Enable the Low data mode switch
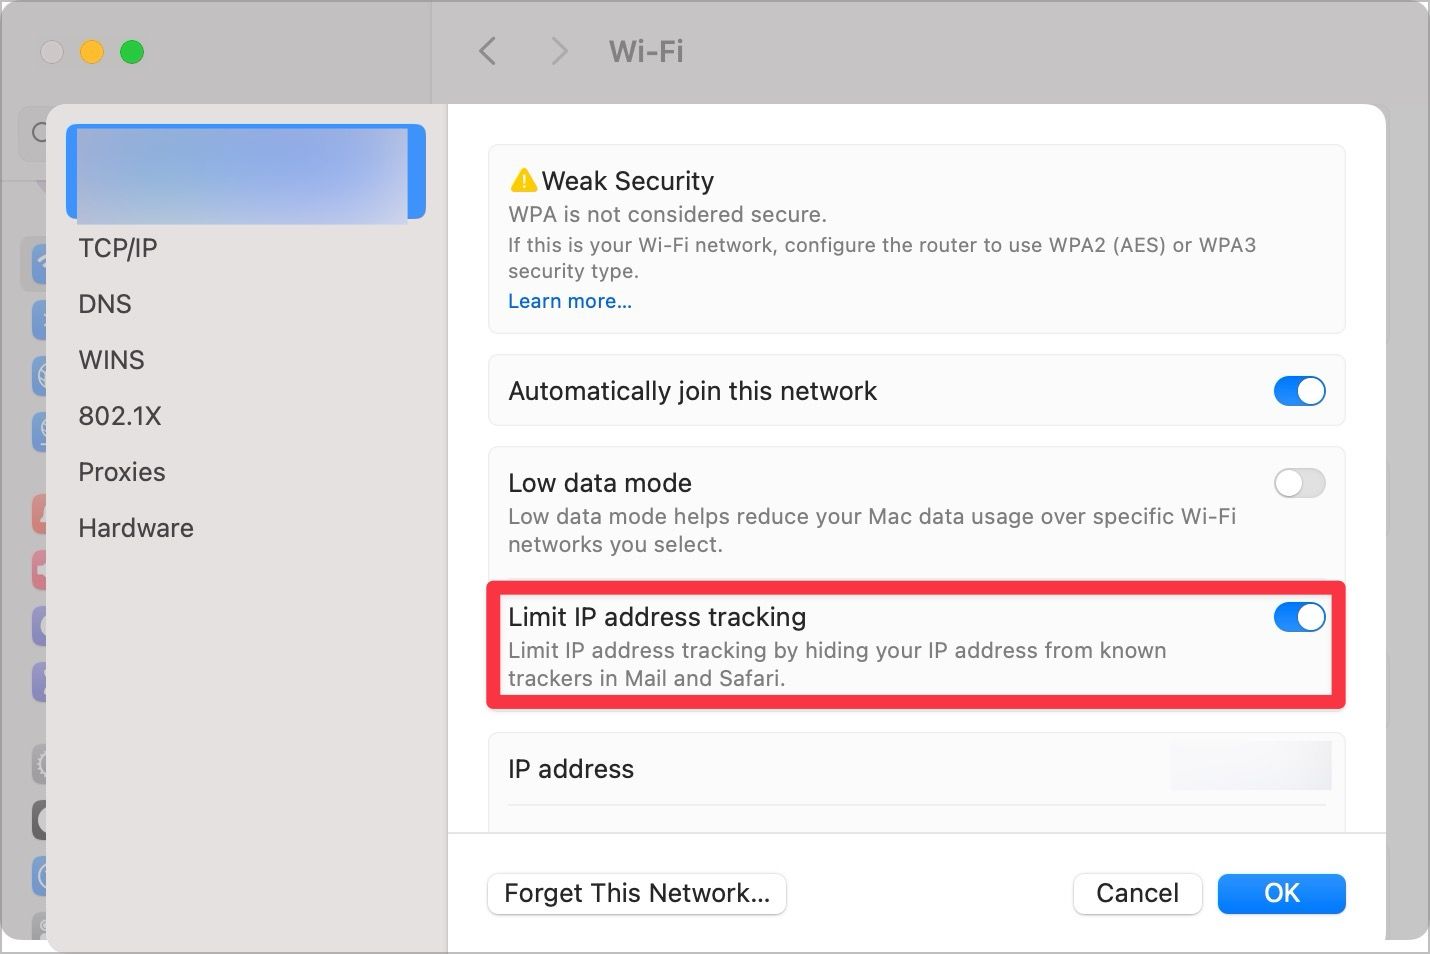This screenshot has width=1430, height=954. click(1299, 483)
